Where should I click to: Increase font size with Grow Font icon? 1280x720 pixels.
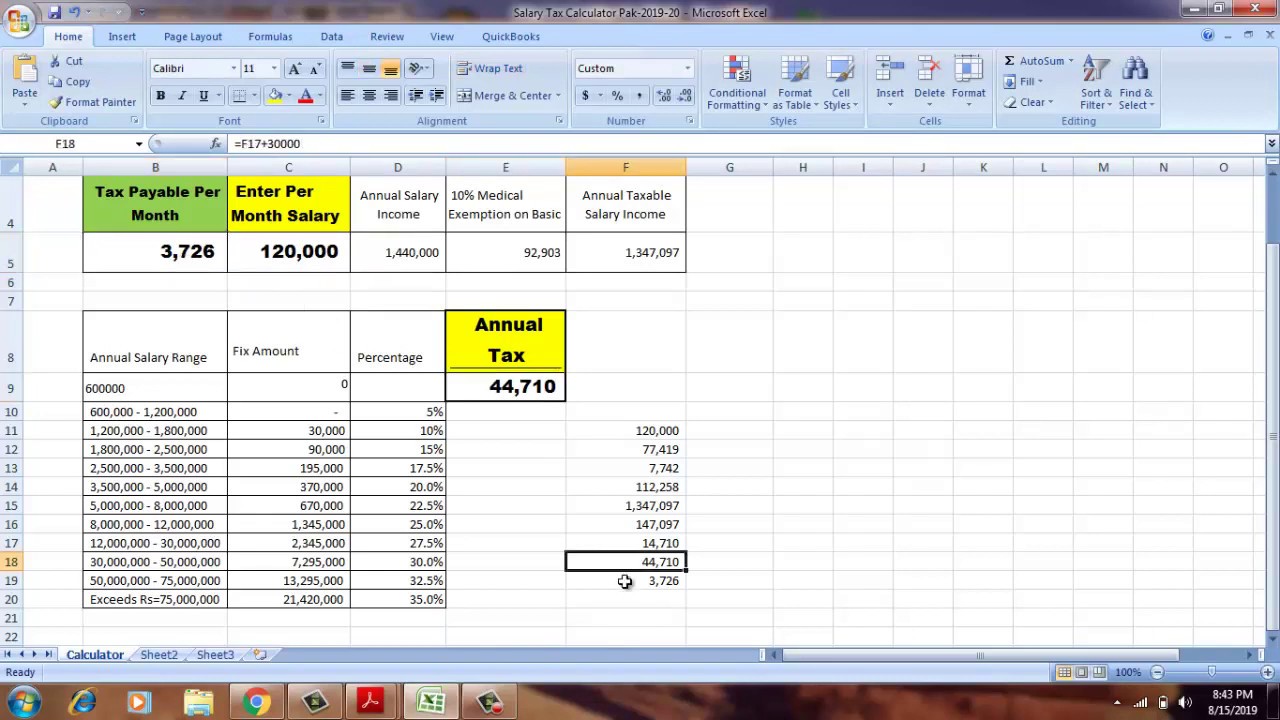click(294, 69)
